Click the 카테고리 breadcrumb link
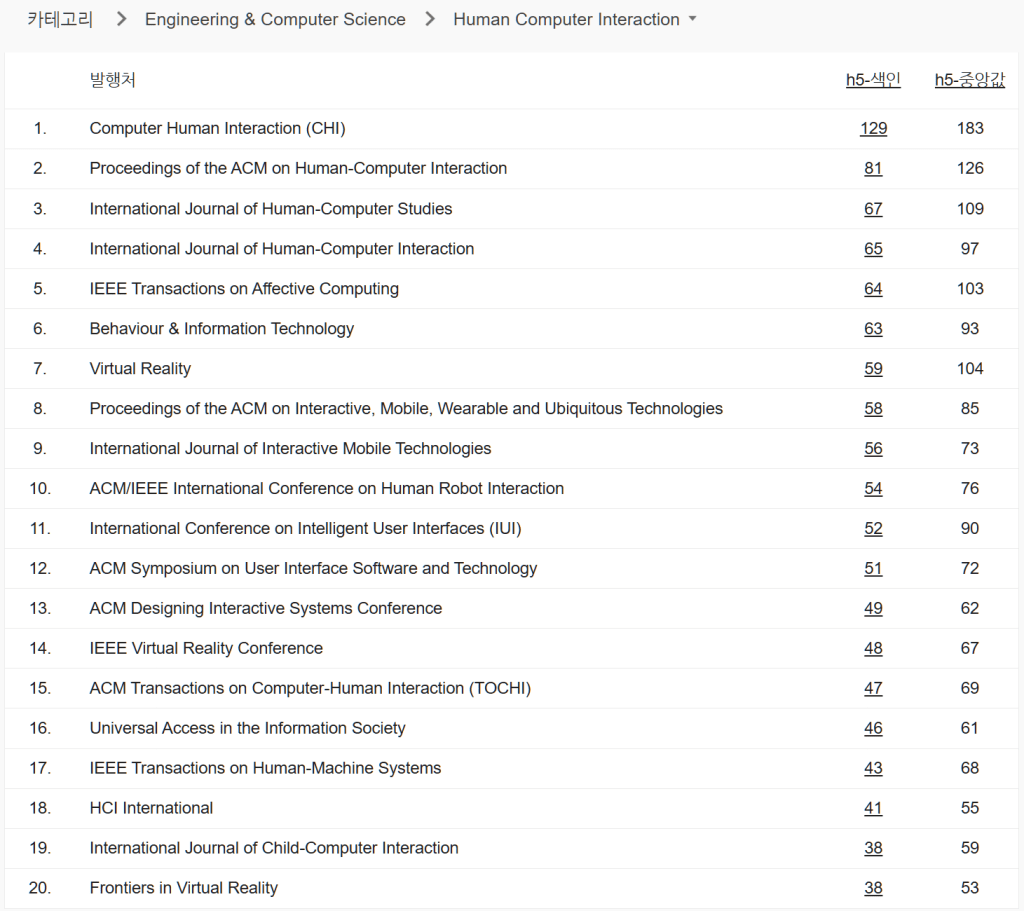Image resolution: width=1024 pixels, height=911 pixels. pyautogui.click(x=60, y=20)
